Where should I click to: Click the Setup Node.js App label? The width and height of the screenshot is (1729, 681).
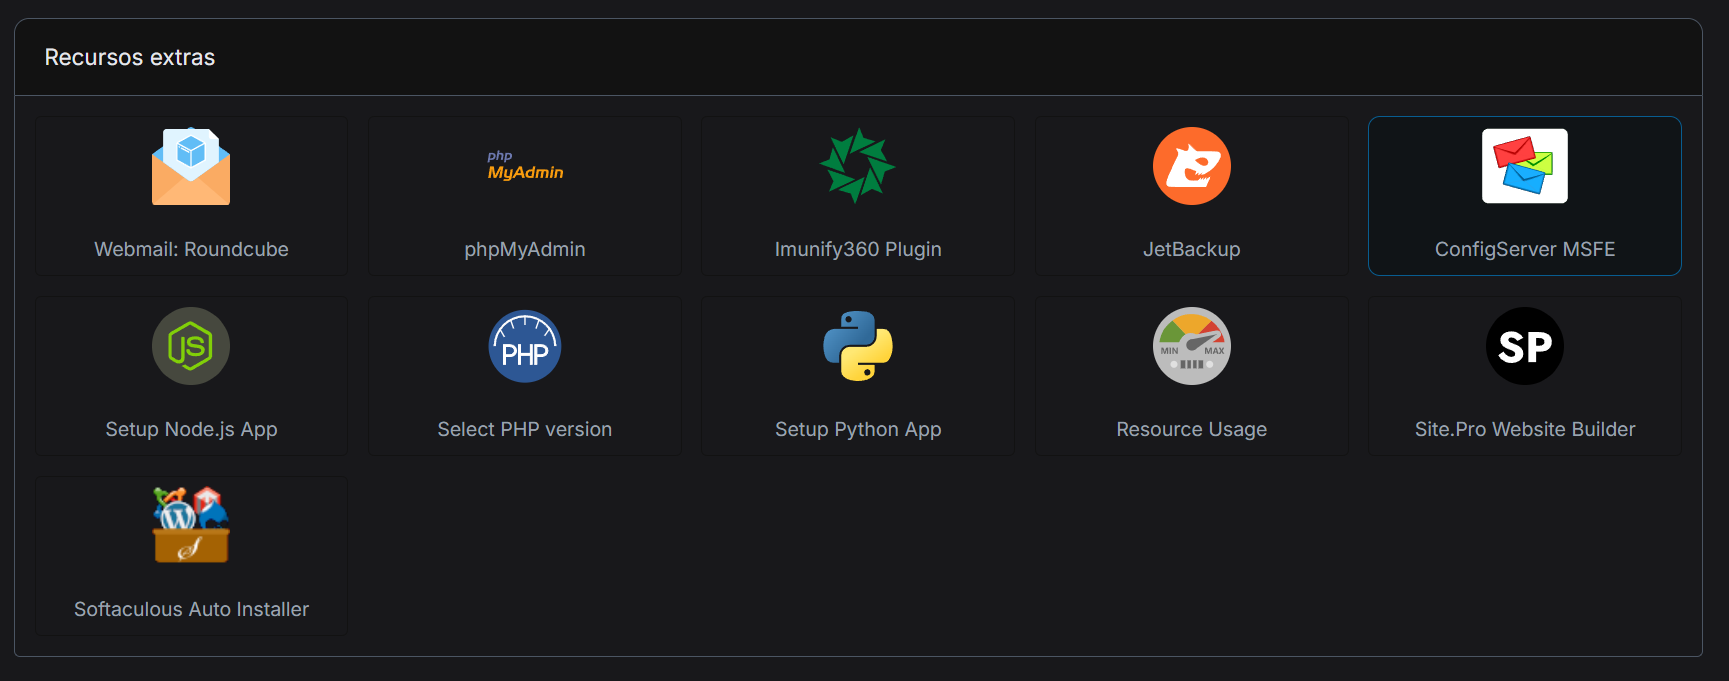[191, 429]
